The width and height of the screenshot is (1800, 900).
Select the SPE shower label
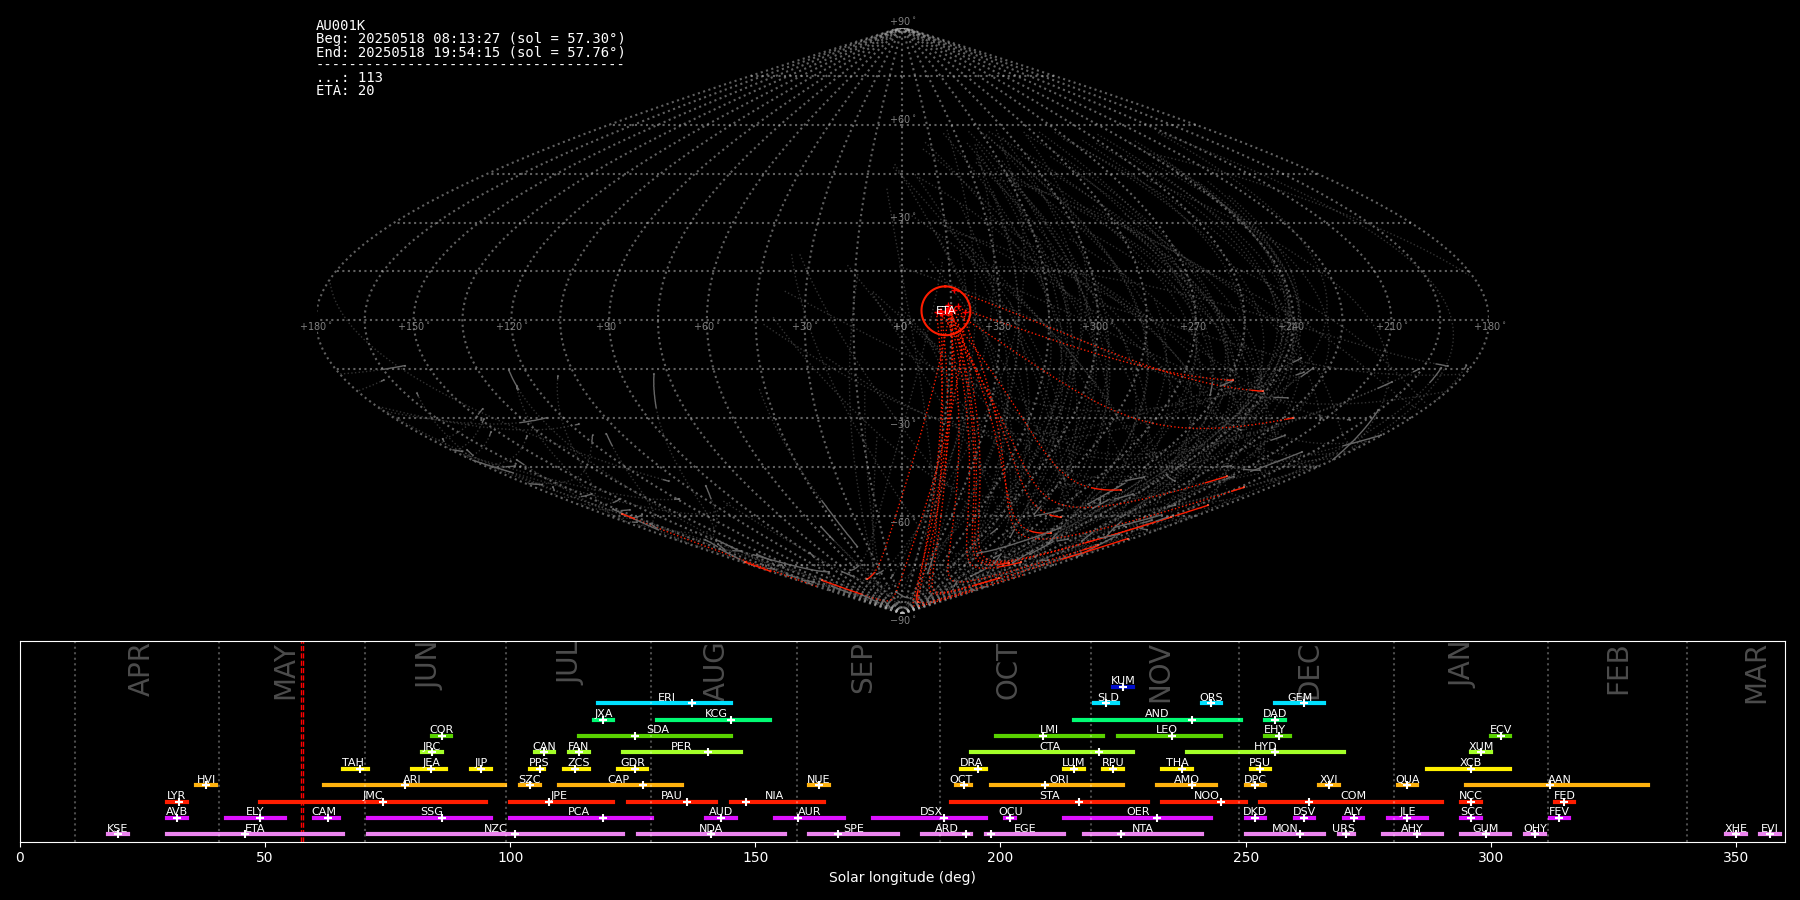(853, 828)
